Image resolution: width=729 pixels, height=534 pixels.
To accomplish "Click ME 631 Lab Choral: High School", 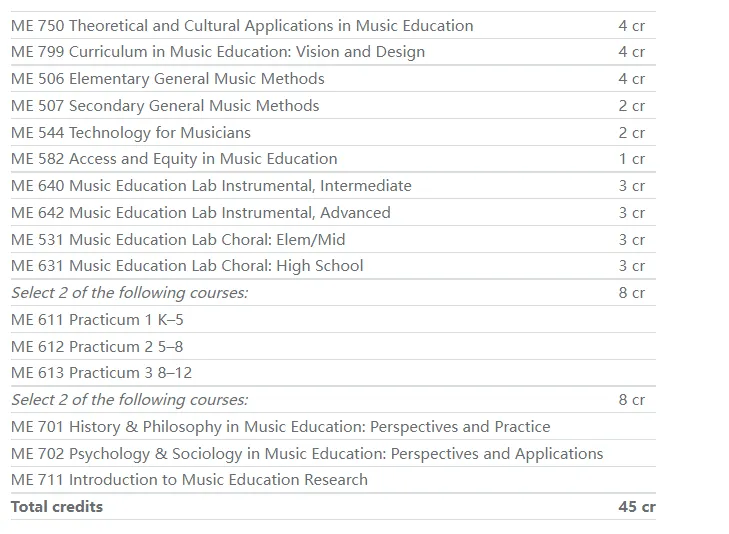I will (187, 266).
